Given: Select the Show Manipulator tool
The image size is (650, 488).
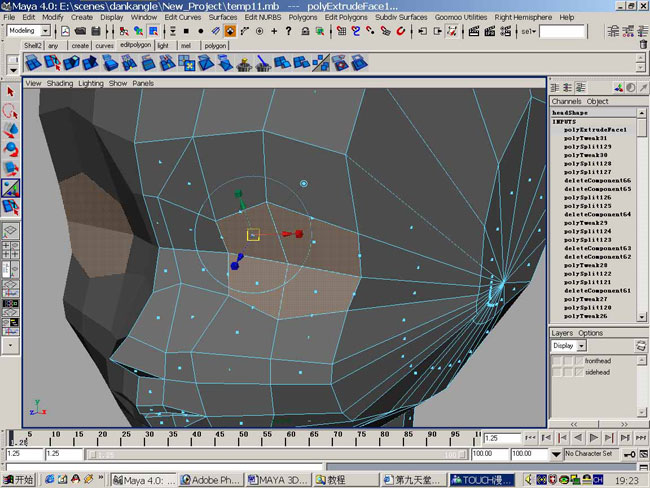Looking at the screenshot, I should coord(10,187).
